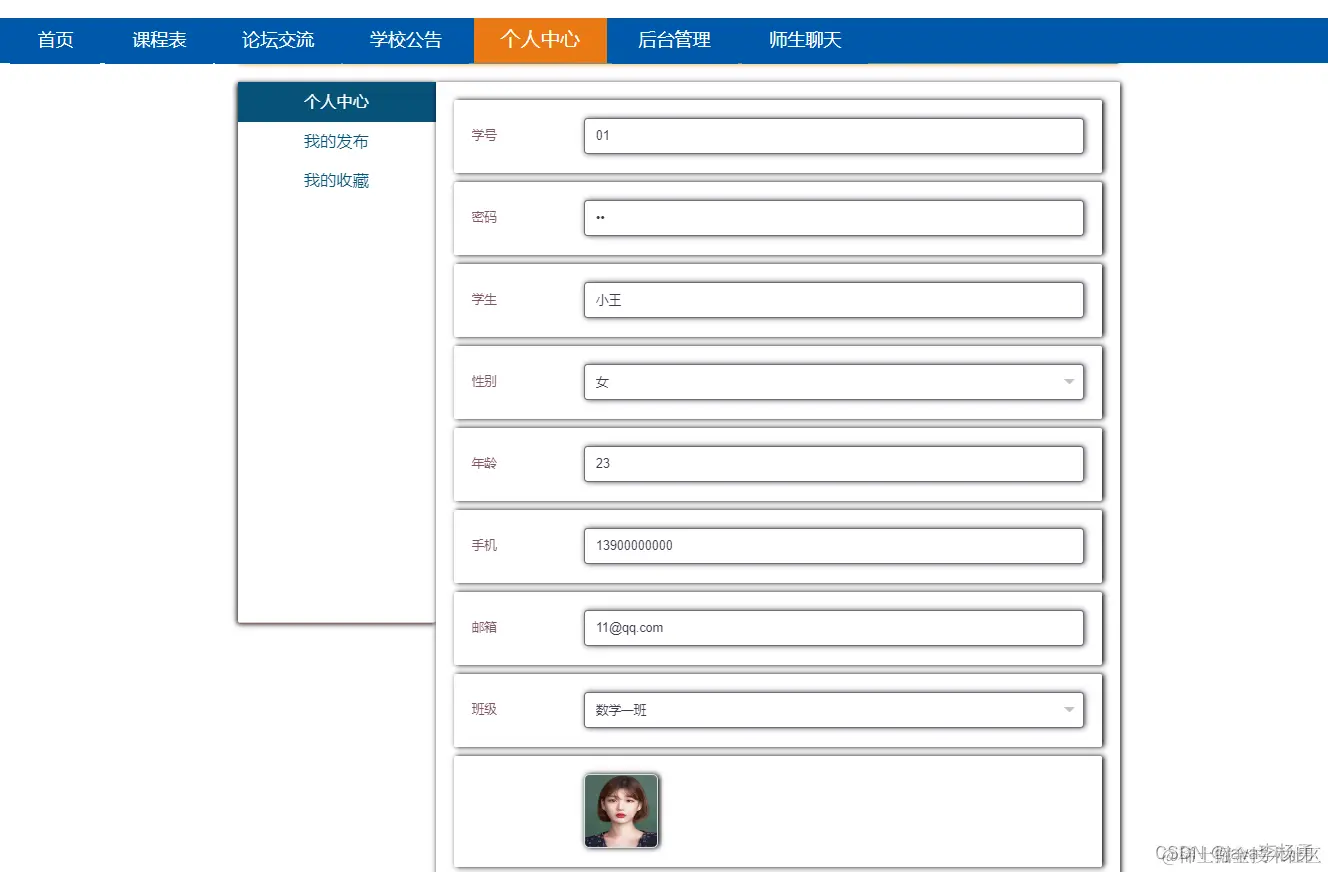1328x872 pixels.
Task: Click the arrow of the 班级 select
Action: (1069, 710)
